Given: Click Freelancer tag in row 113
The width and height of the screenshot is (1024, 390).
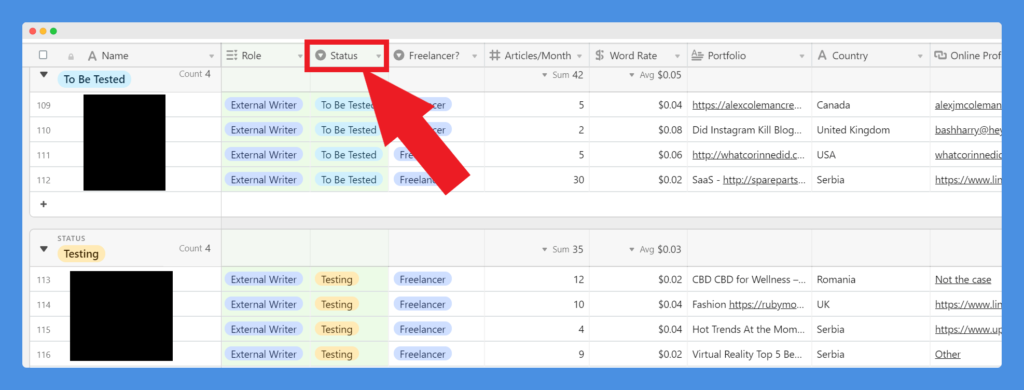Looking at the screenshot, I should click(423, 280).
